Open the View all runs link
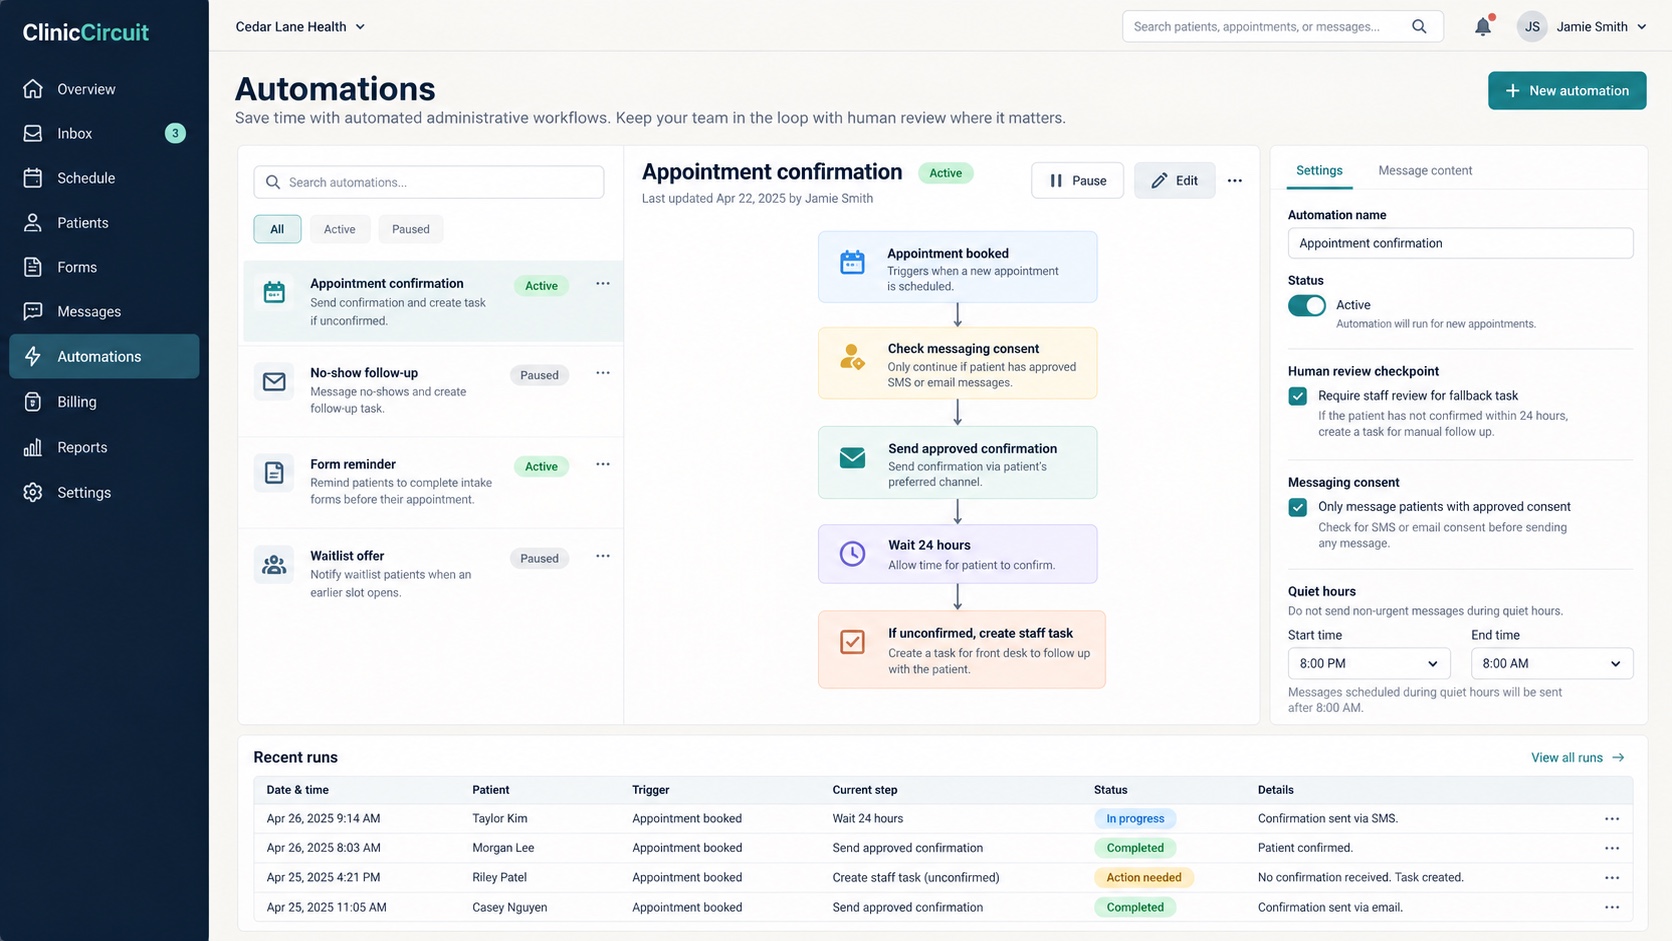 1578,758
